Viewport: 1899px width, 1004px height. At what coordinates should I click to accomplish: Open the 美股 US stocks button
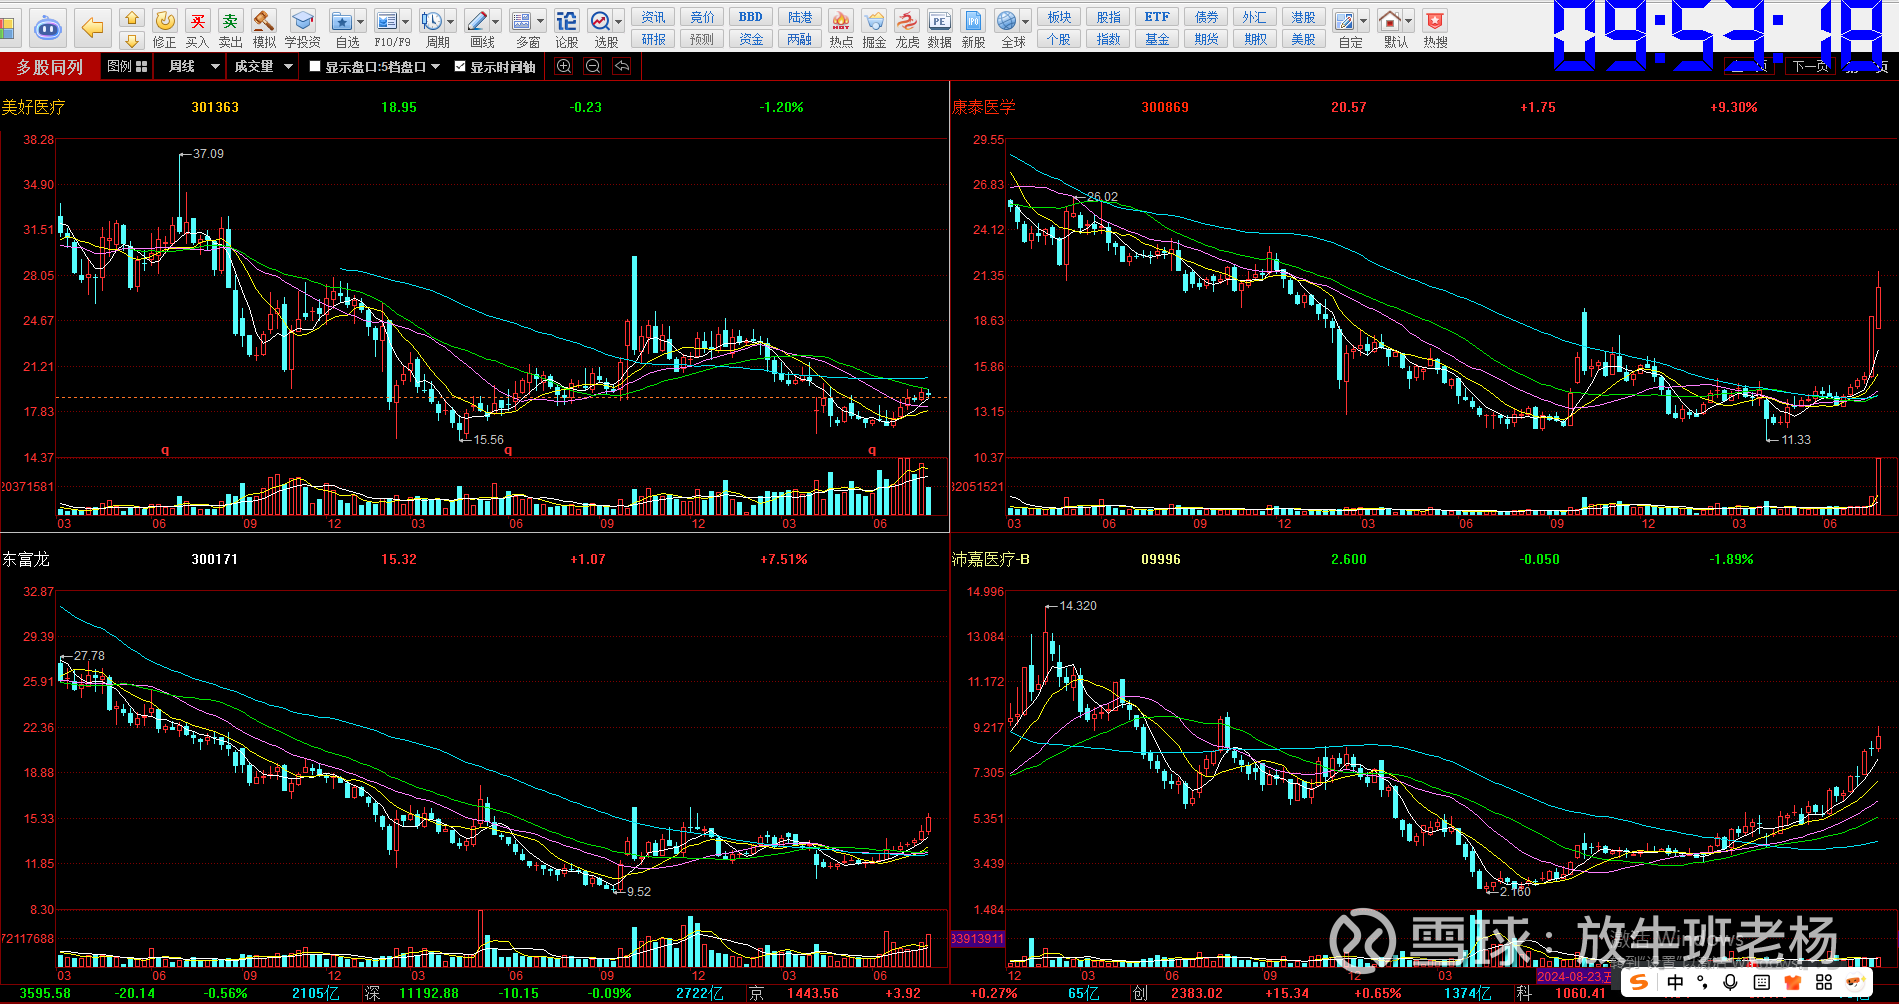[x=1304, y=39]
